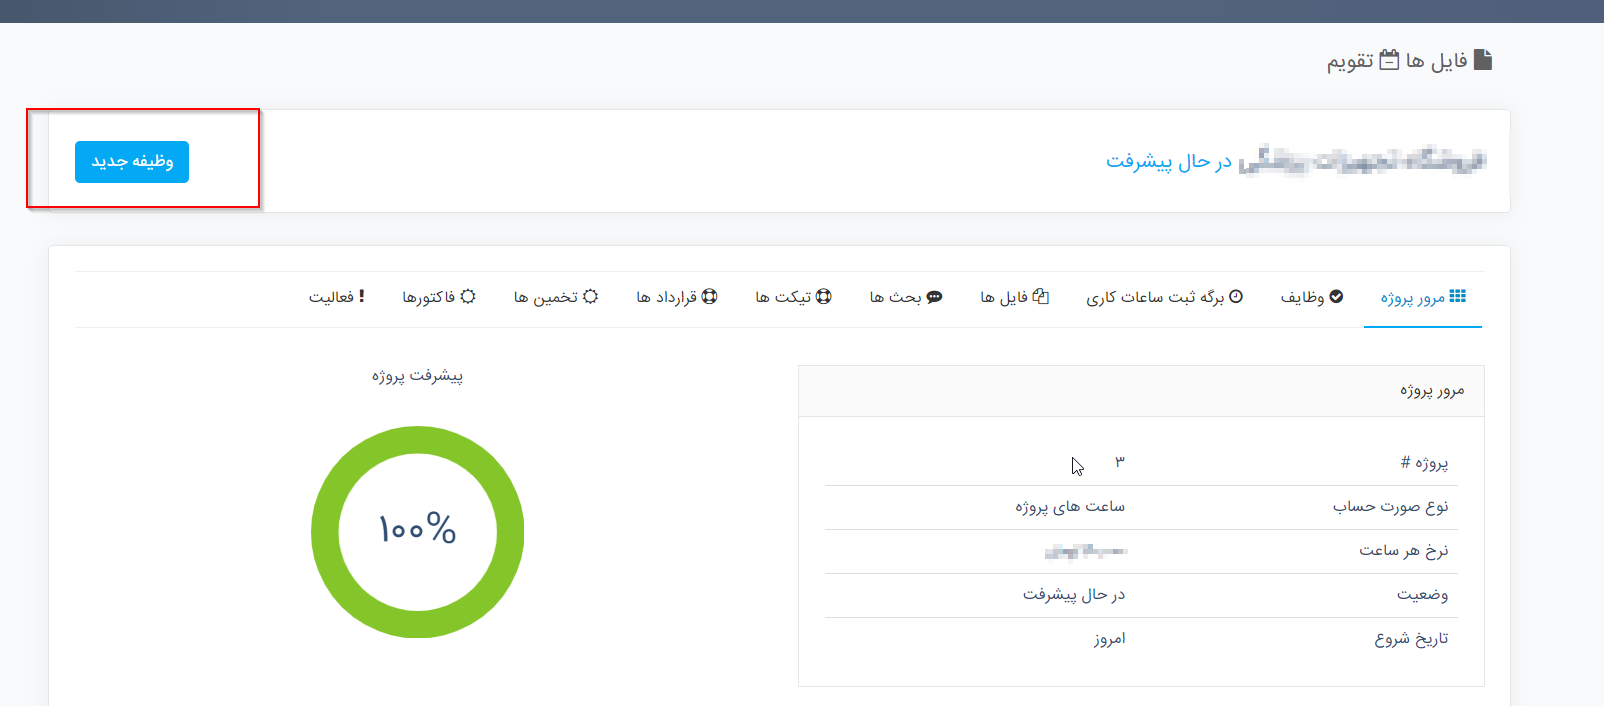1604x706 pixels.
Task: Click the documents icon on the فایل ها tab
Action: [1041, 296]
